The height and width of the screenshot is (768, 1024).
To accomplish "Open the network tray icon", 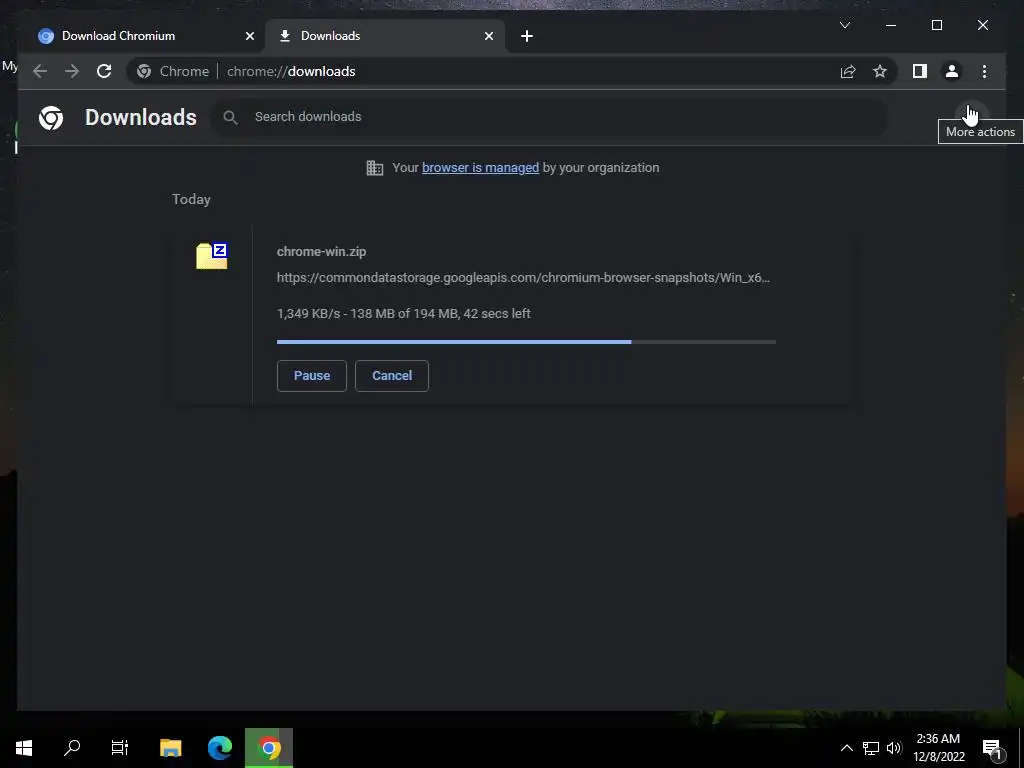I will coord(871,748).
